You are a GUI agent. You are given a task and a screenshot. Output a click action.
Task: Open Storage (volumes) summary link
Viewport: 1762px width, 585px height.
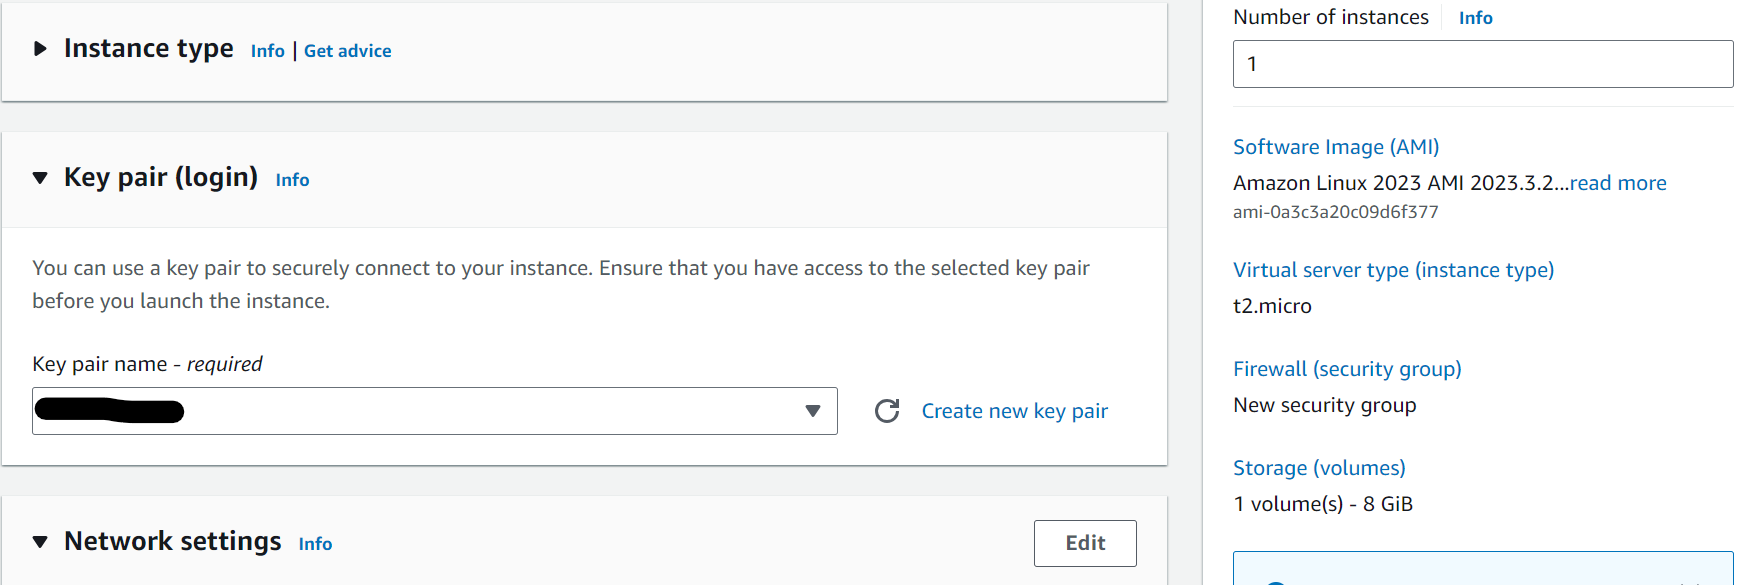click(1319, 468)
